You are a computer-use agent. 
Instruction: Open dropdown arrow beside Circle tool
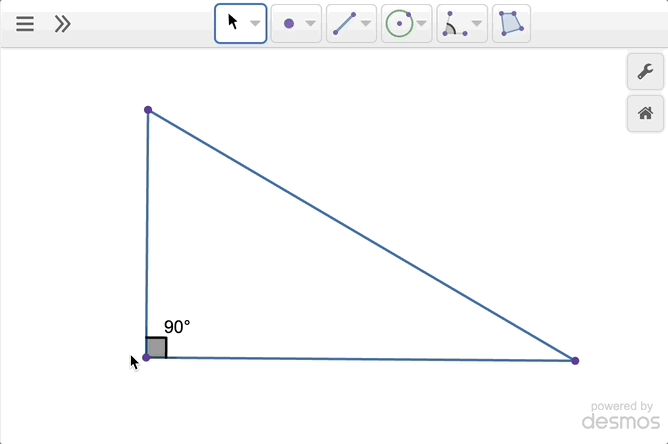click(x=421, y=24)
